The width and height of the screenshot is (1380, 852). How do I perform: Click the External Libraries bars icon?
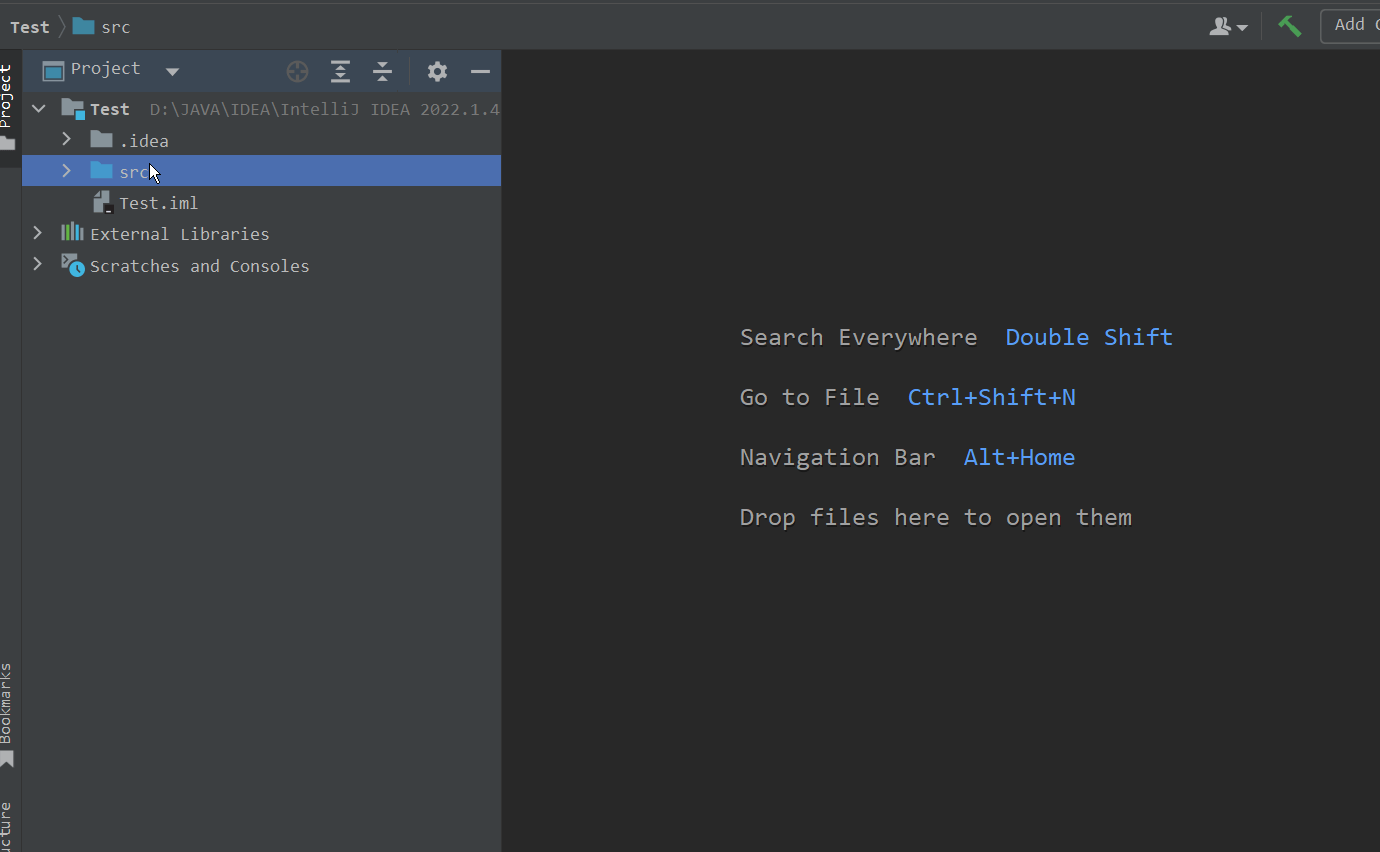(x=72, y=232)
